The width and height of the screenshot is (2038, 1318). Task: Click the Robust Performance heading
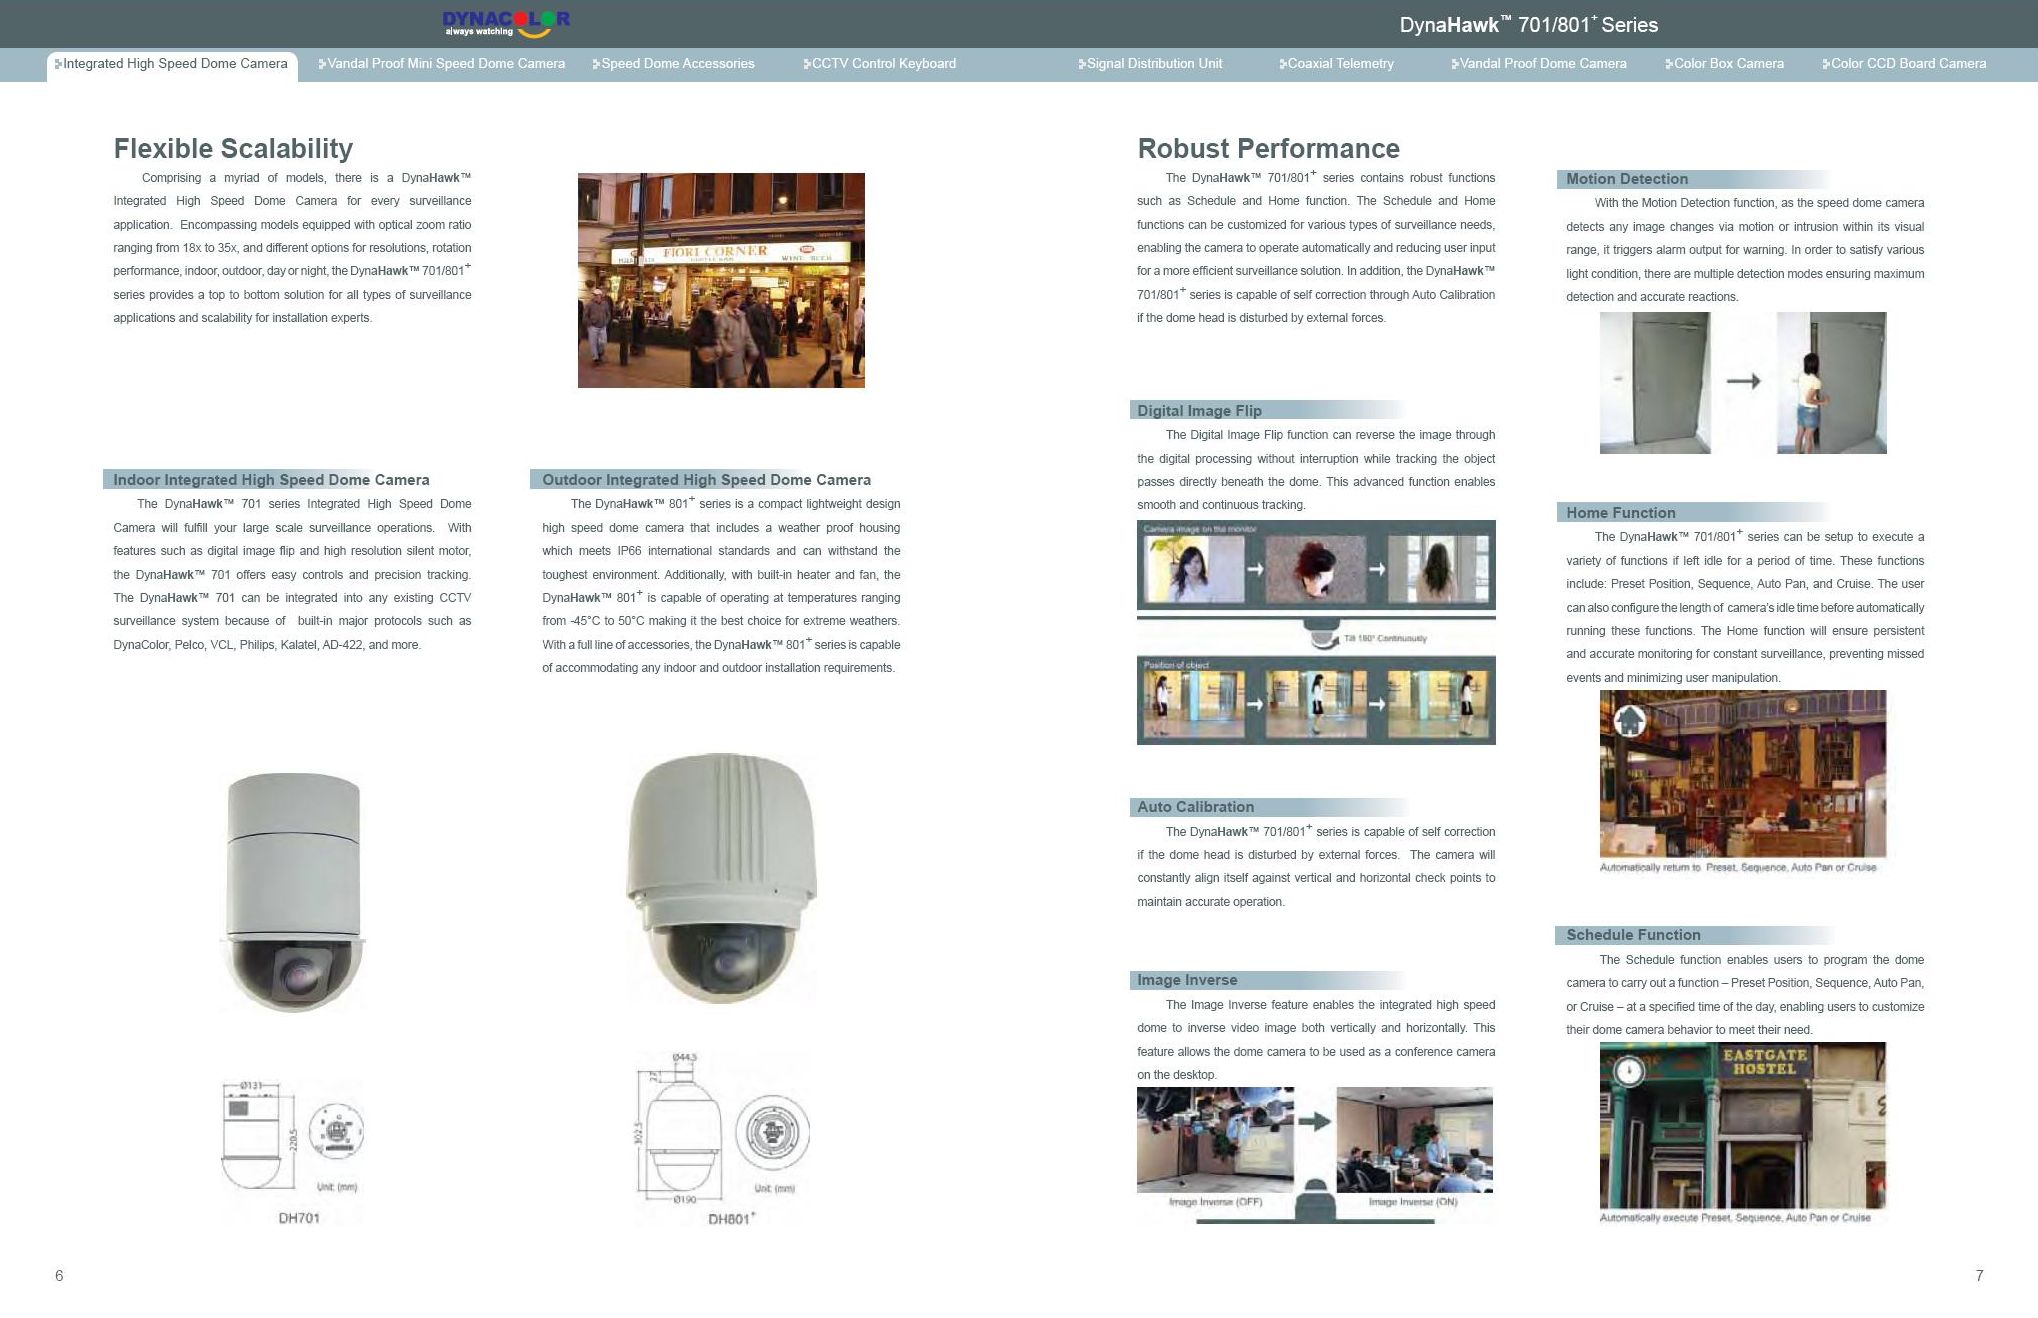pos(1268,149)
